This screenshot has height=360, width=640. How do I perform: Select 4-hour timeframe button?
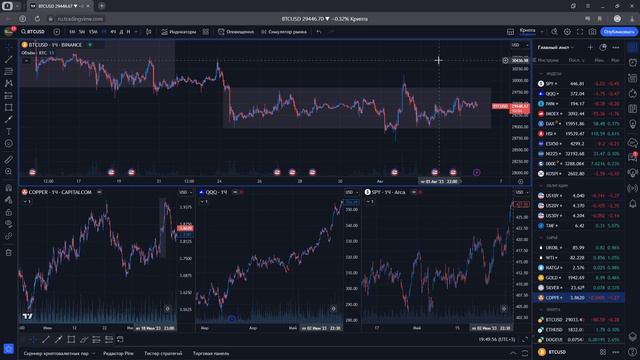click(113, 31)
